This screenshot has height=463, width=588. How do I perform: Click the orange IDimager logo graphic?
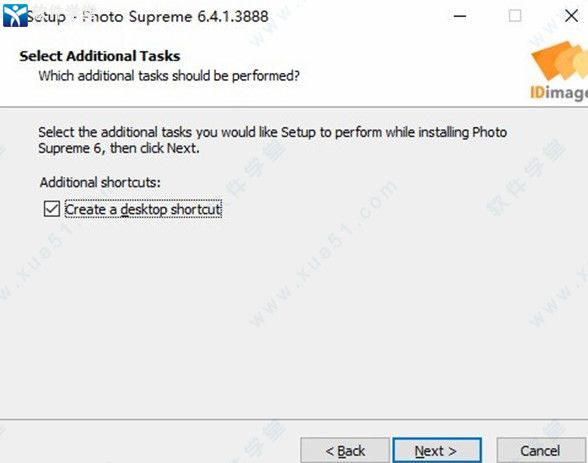tap(560, 61)
